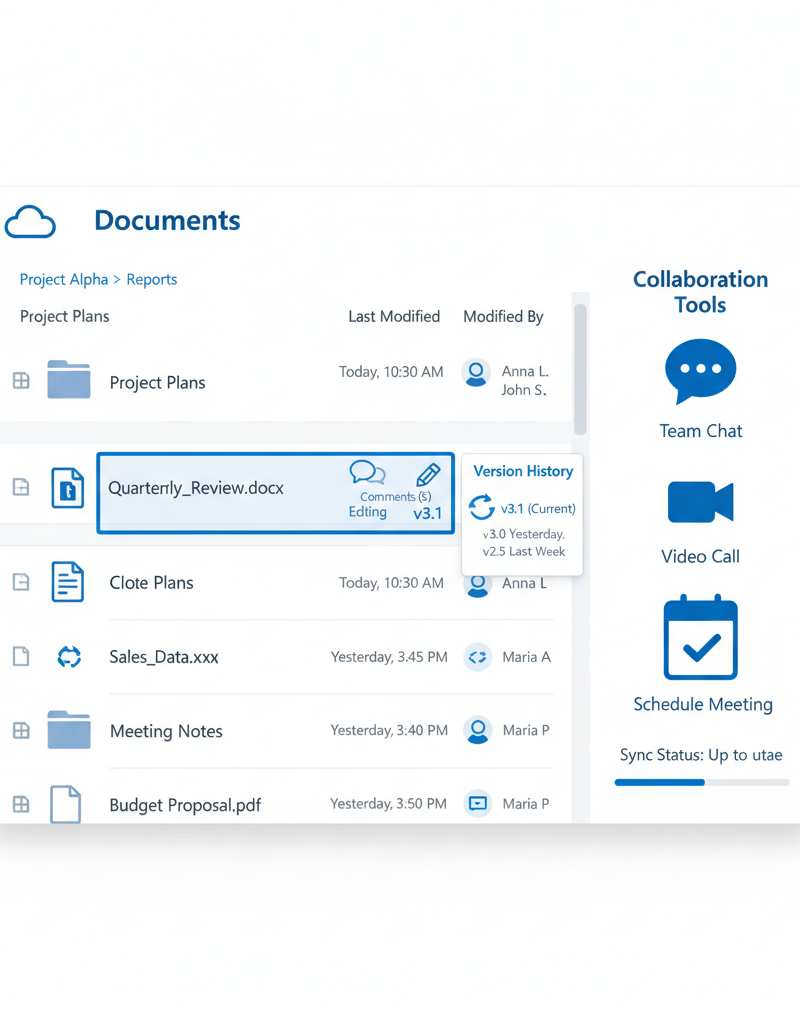Image resolution: width=800 pixels, height=1024 pixels.
Task: Toggle the box left of Quarterly_Review.docx
Action: (x=22, y=487)
